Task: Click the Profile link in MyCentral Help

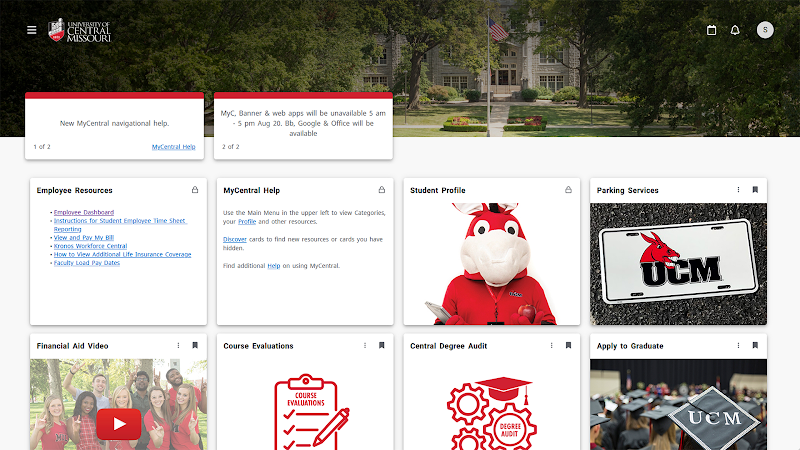Action: pos(247,221)
